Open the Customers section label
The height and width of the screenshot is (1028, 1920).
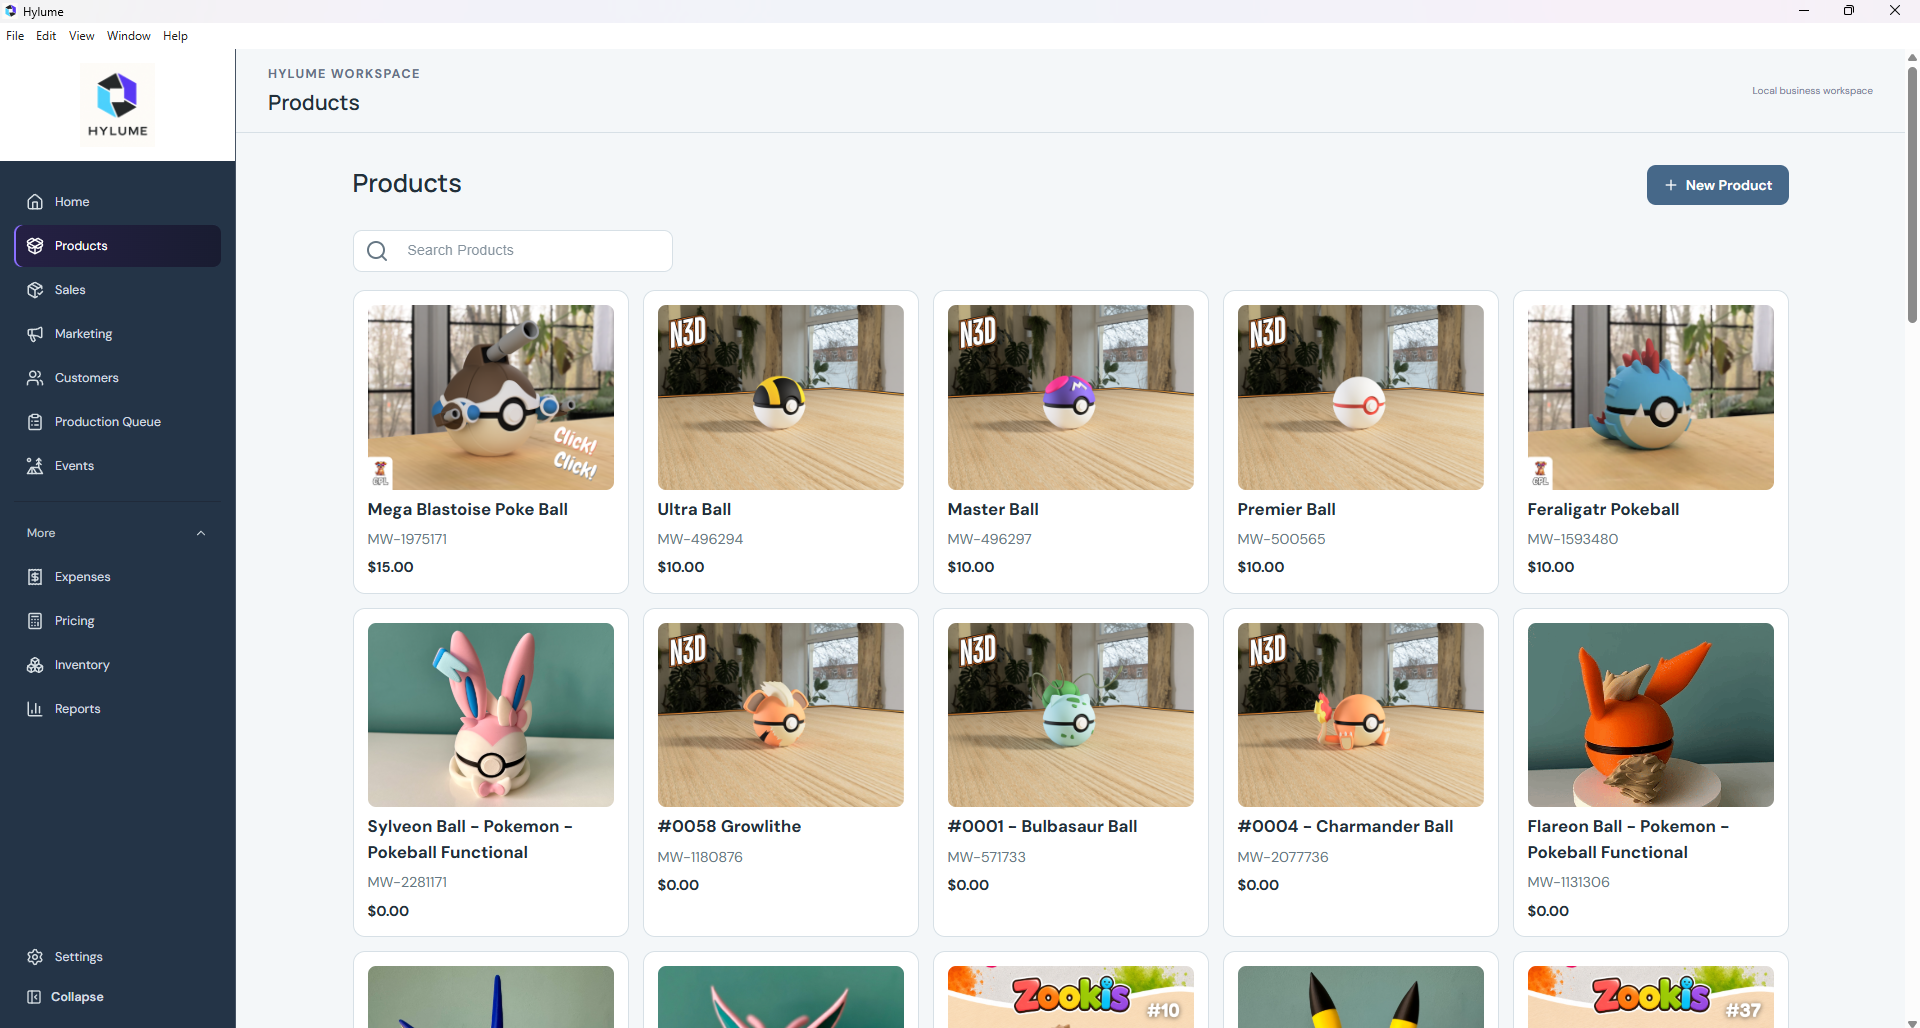86,378
